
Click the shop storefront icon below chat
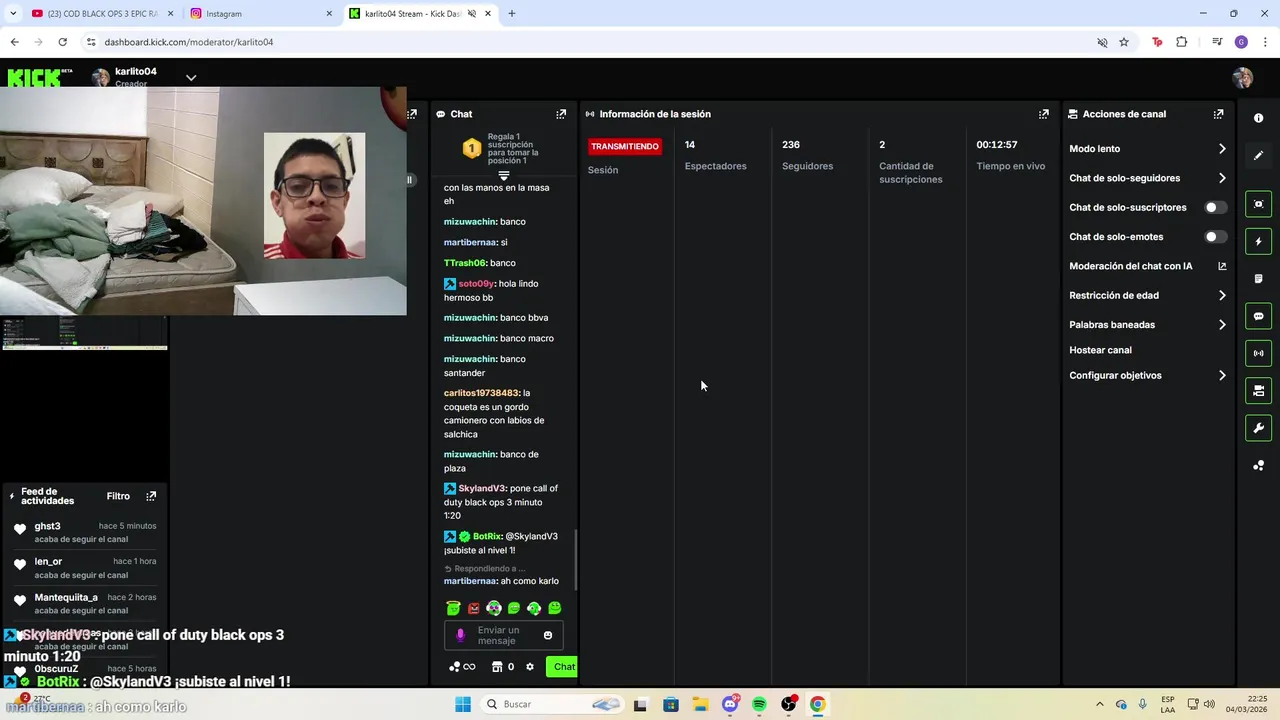(x=496, y=667)
